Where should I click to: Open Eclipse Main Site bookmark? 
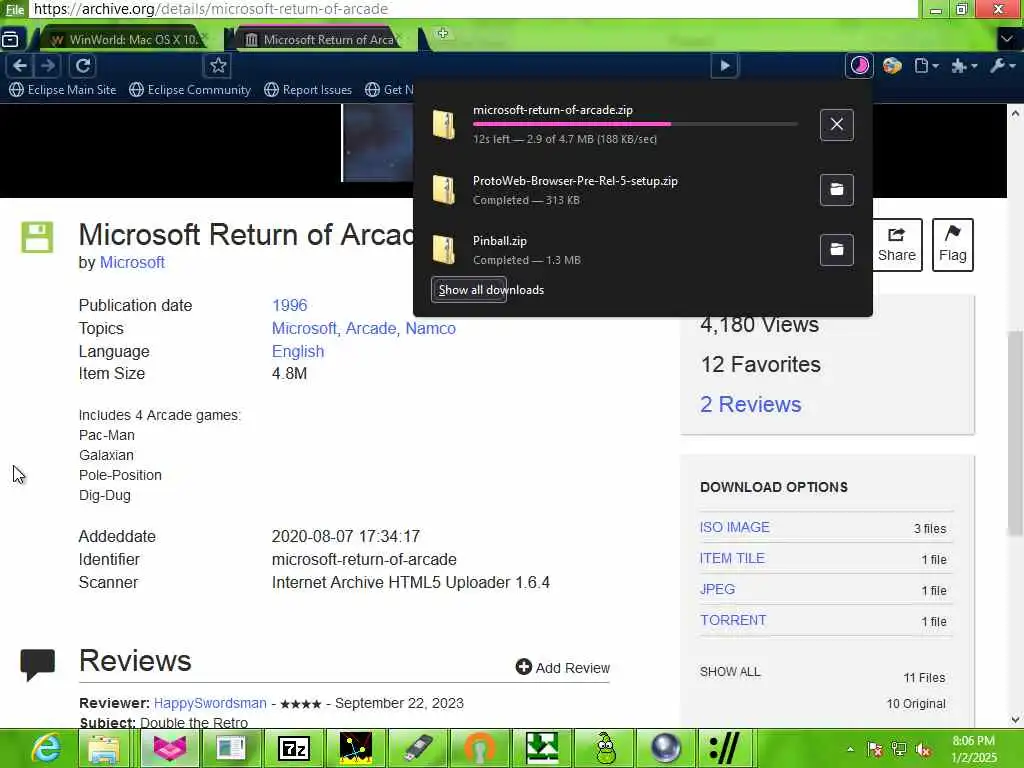click(63, 89)
